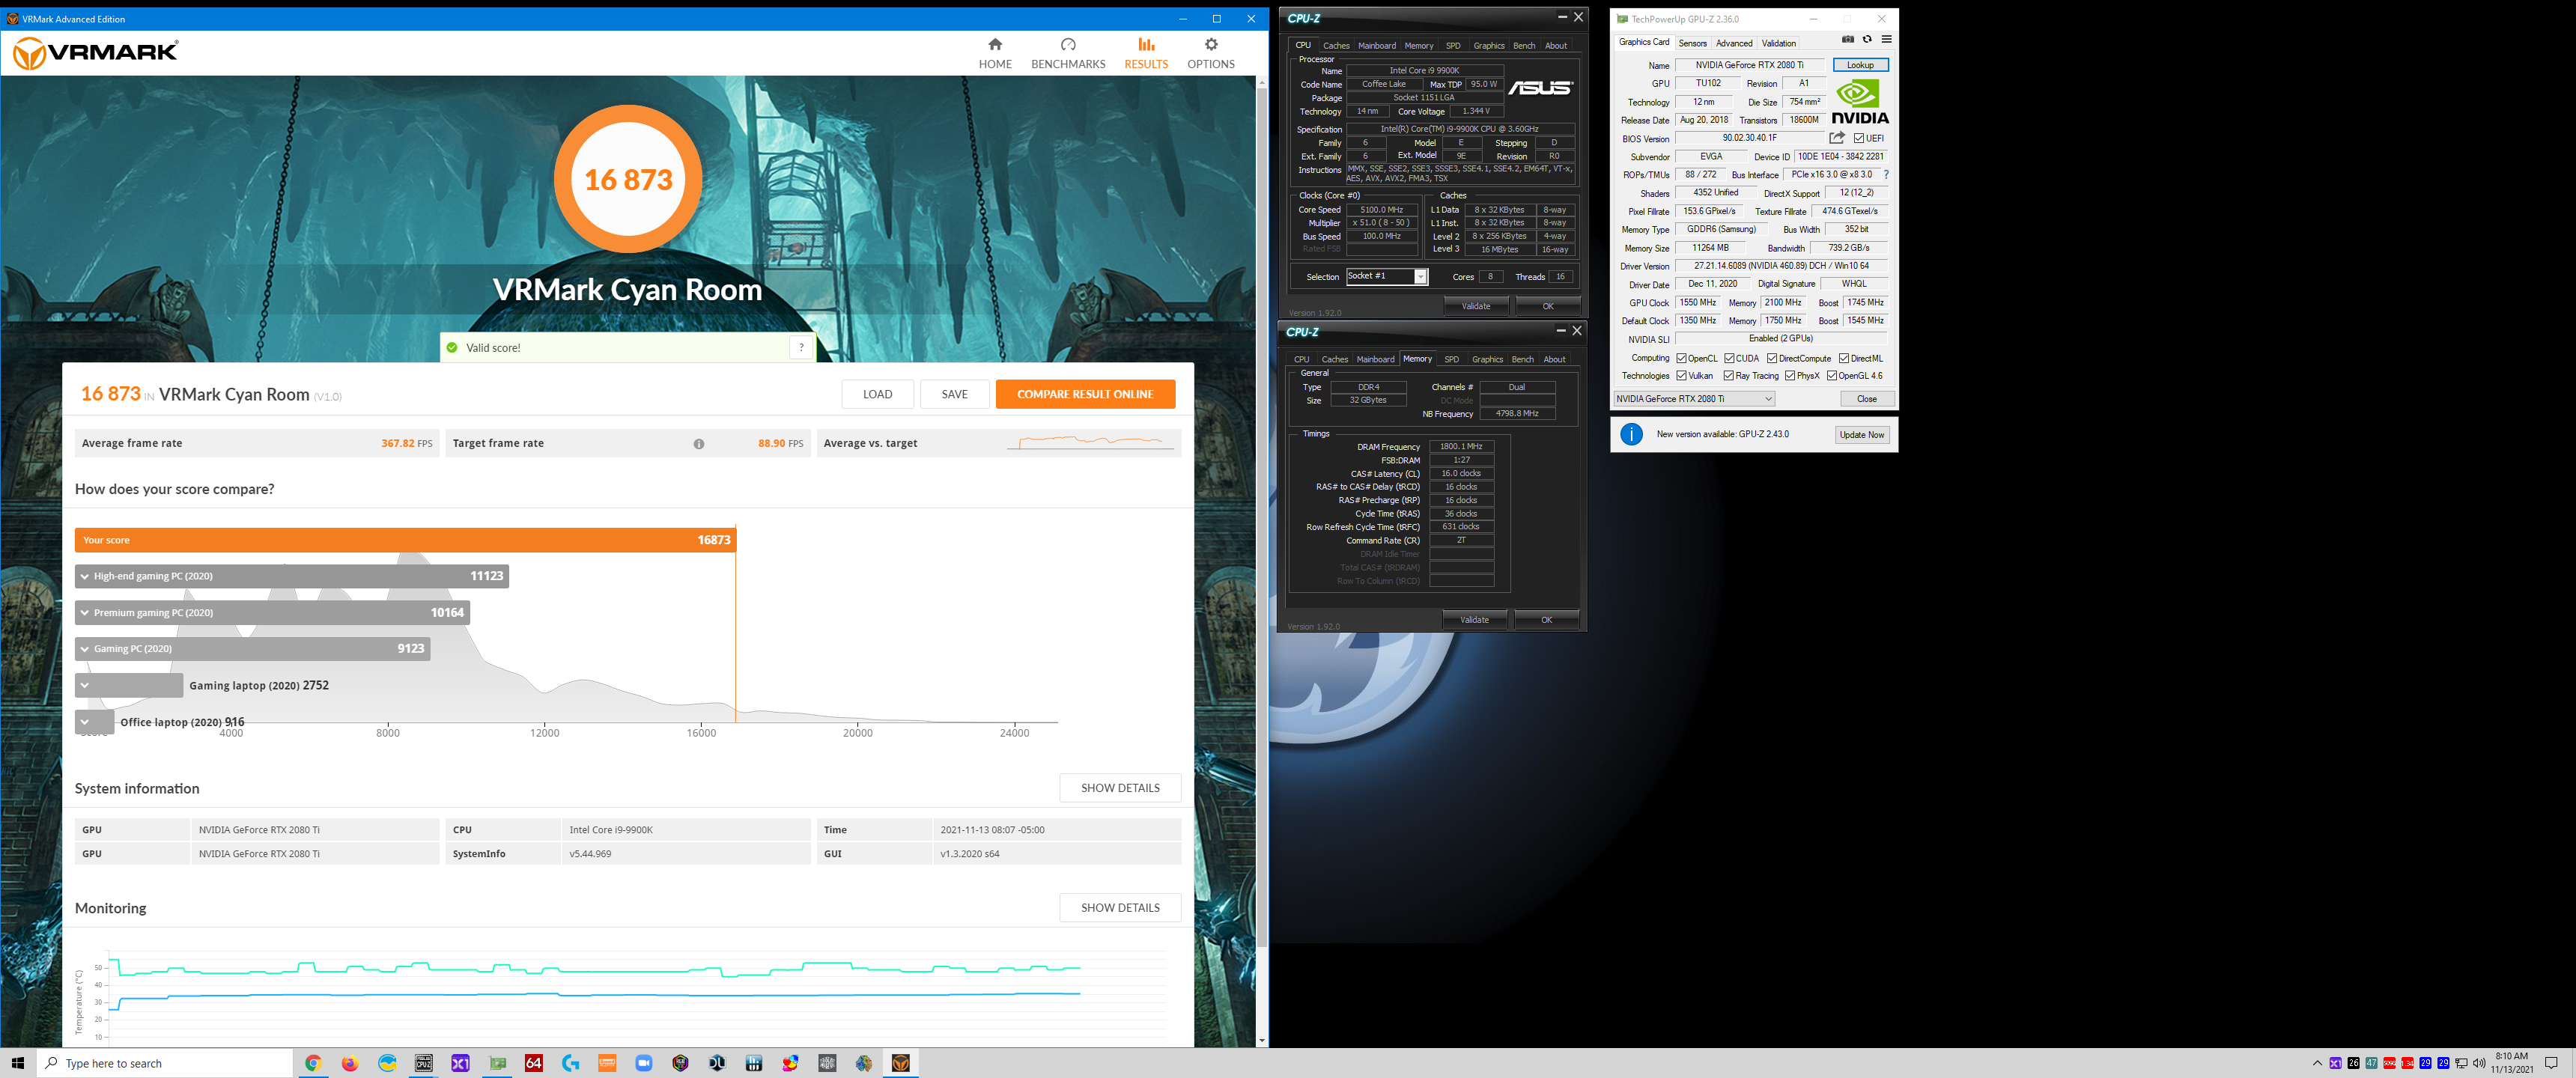The width and height of the screenshot is (2576, 1078).
Task: Open the HOME icon in VRMark
Action: 995,44
